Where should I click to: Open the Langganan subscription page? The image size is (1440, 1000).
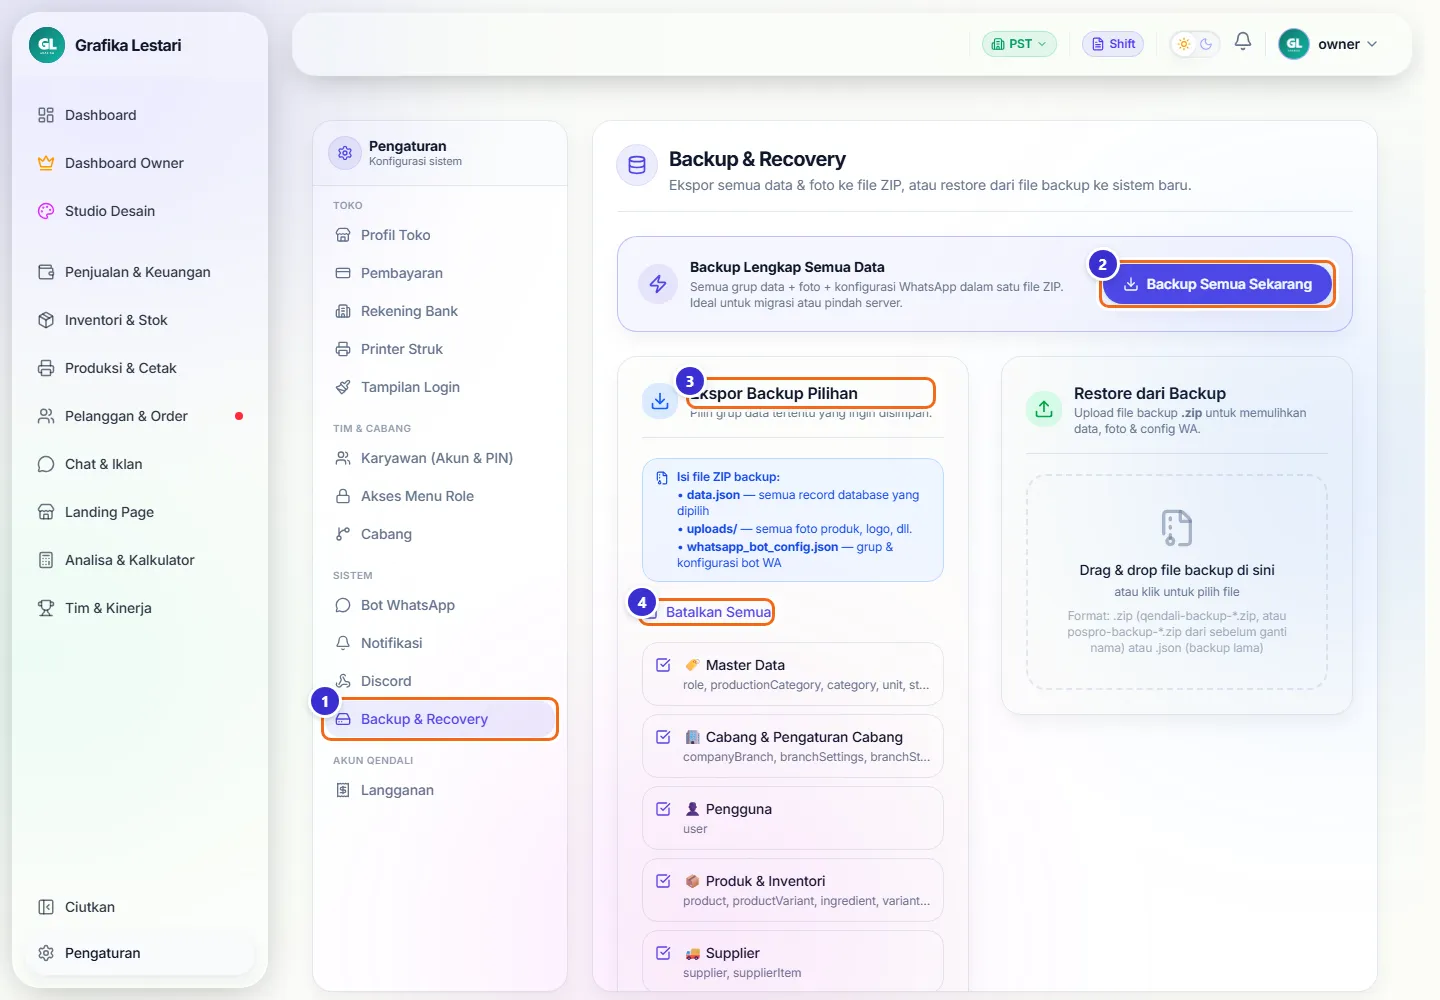(440, 790)
